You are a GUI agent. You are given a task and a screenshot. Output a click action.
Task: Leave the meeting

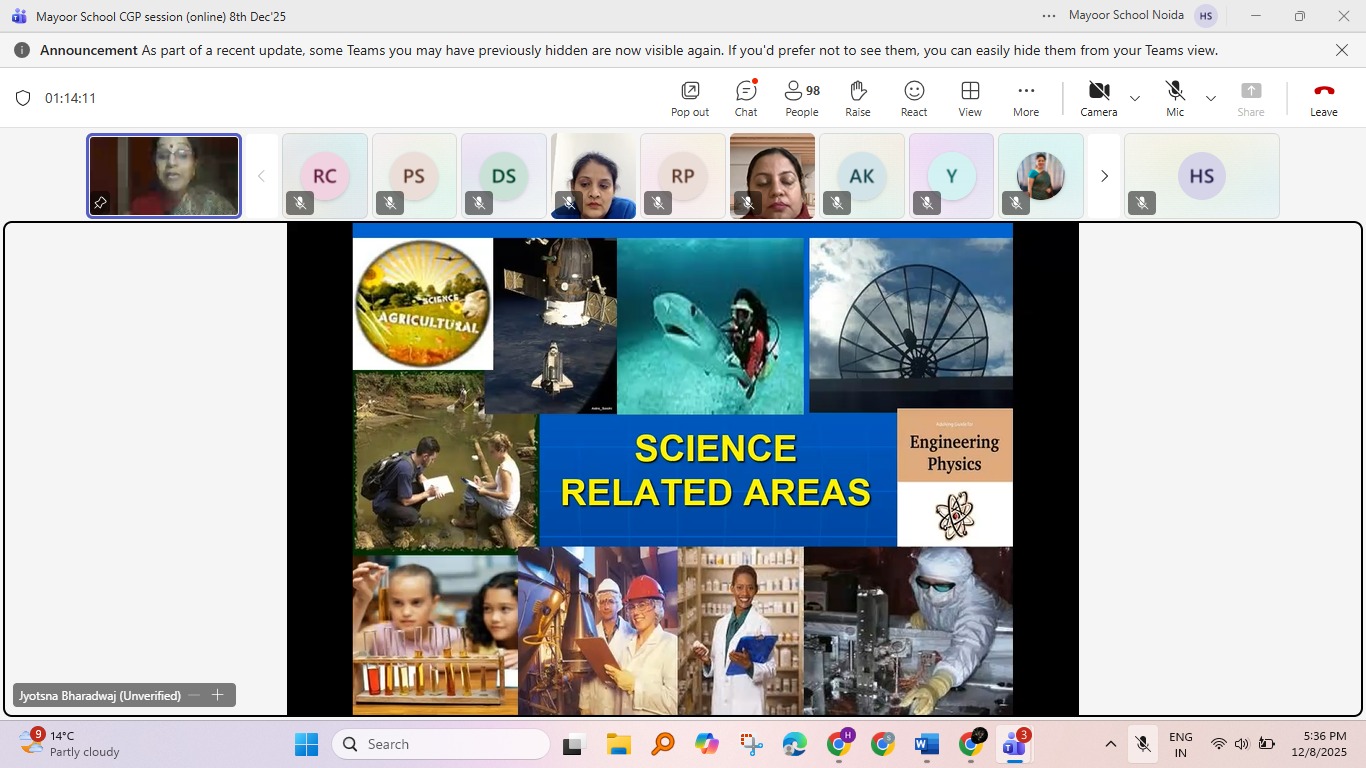(x=1323, y=98)
